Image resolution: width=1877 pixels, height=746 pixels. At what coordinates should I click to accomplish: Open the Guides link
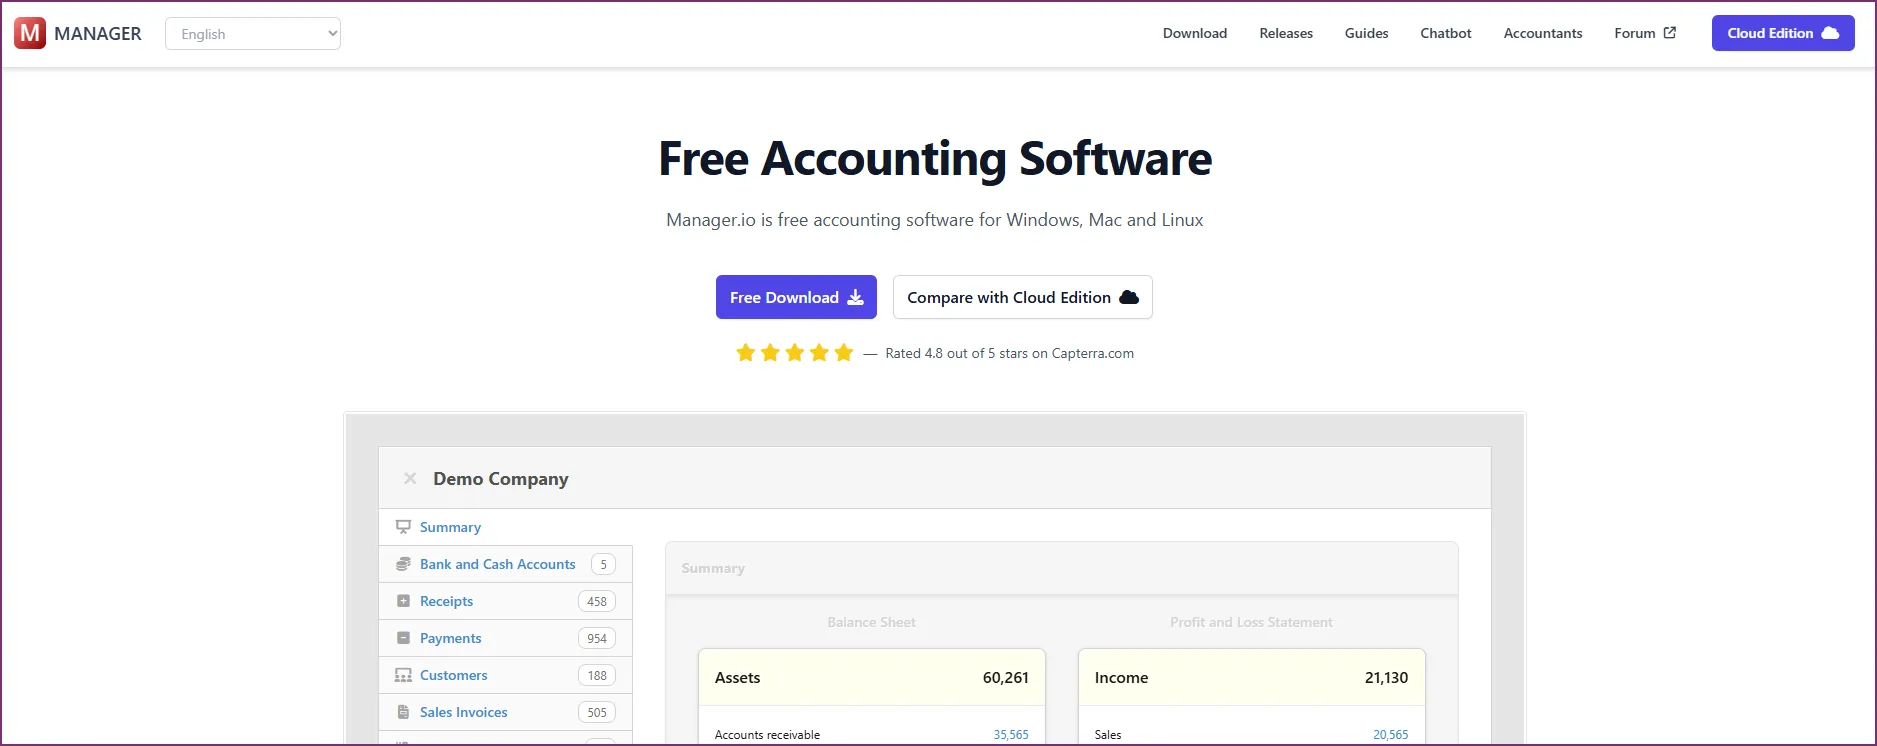[1366, 33]
